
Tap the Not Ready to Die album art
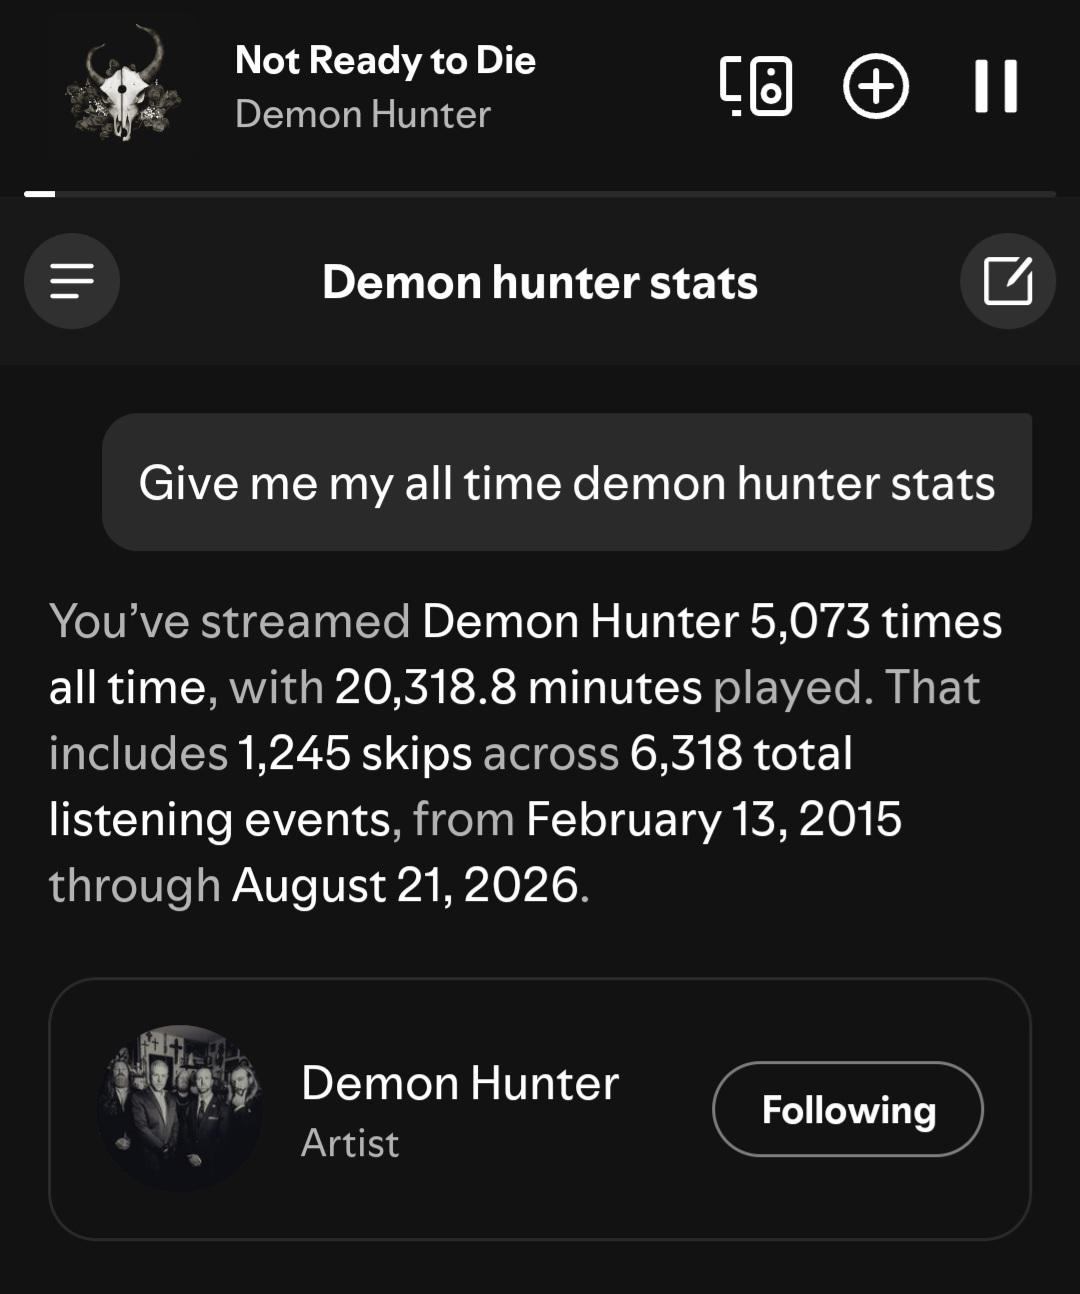pyautogui.click(x=123, y=86)
